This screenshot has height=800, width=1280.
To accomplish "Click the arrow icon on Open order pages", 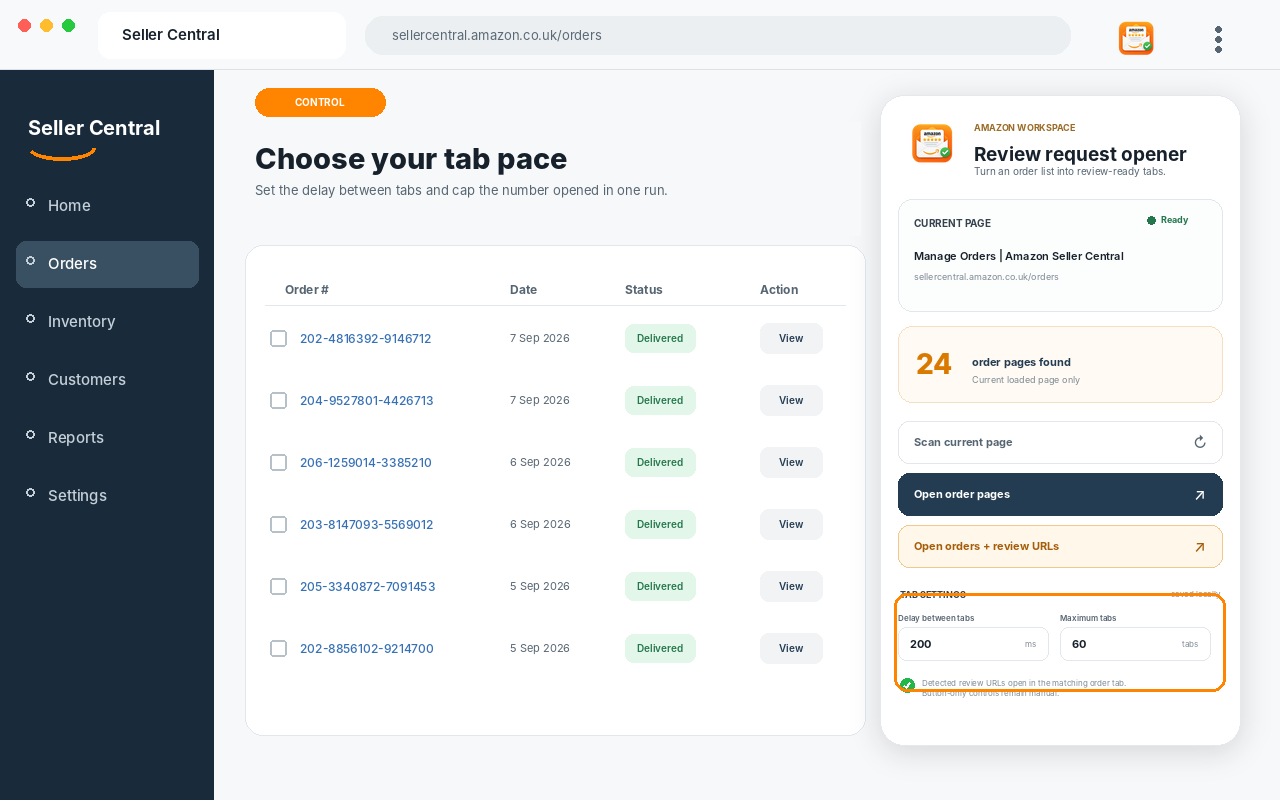I will pos(1200,495).
